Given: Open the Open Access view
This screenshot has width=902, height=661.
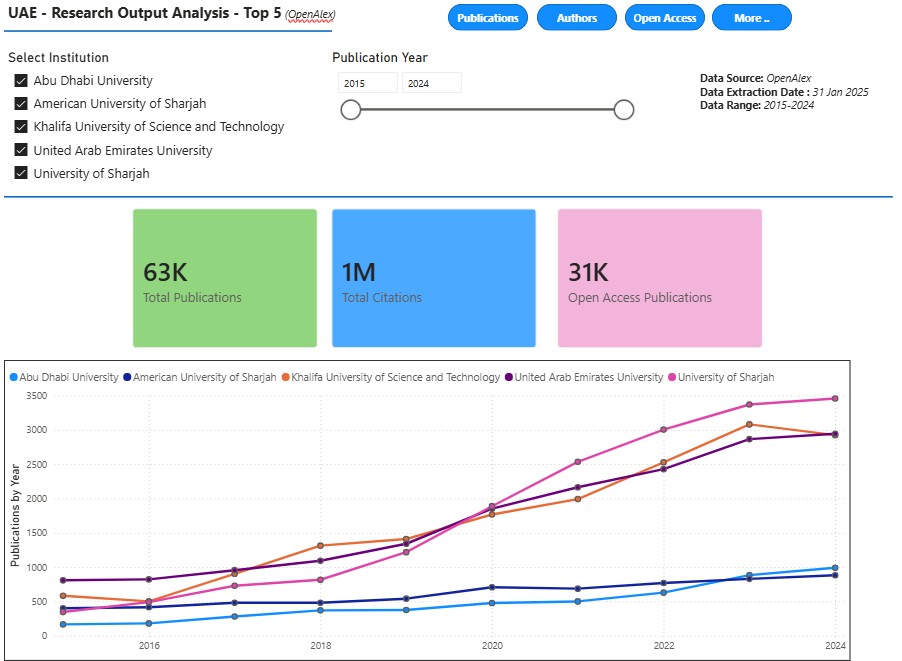Looking at the screenshot, I should point(665,18).
